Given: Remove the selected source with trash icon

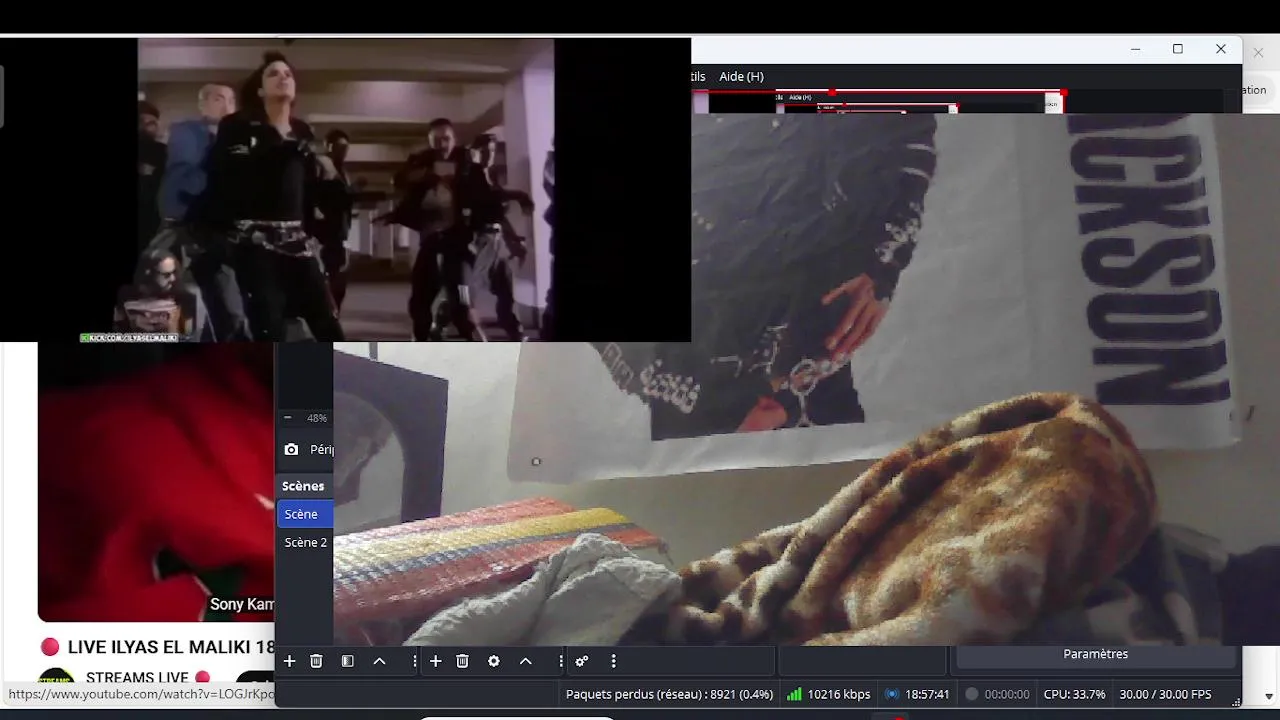Looking at the screenshot, I should tap(462, 661).
